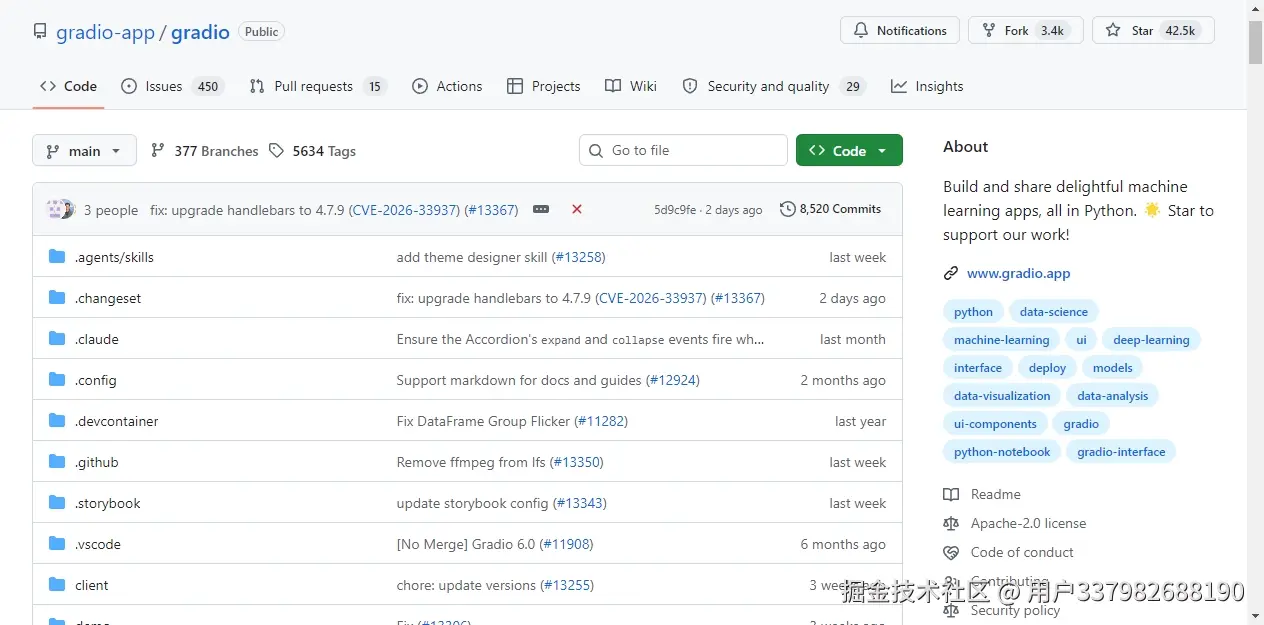
Task: Click the Go to file search field
Action: [683, 150]
